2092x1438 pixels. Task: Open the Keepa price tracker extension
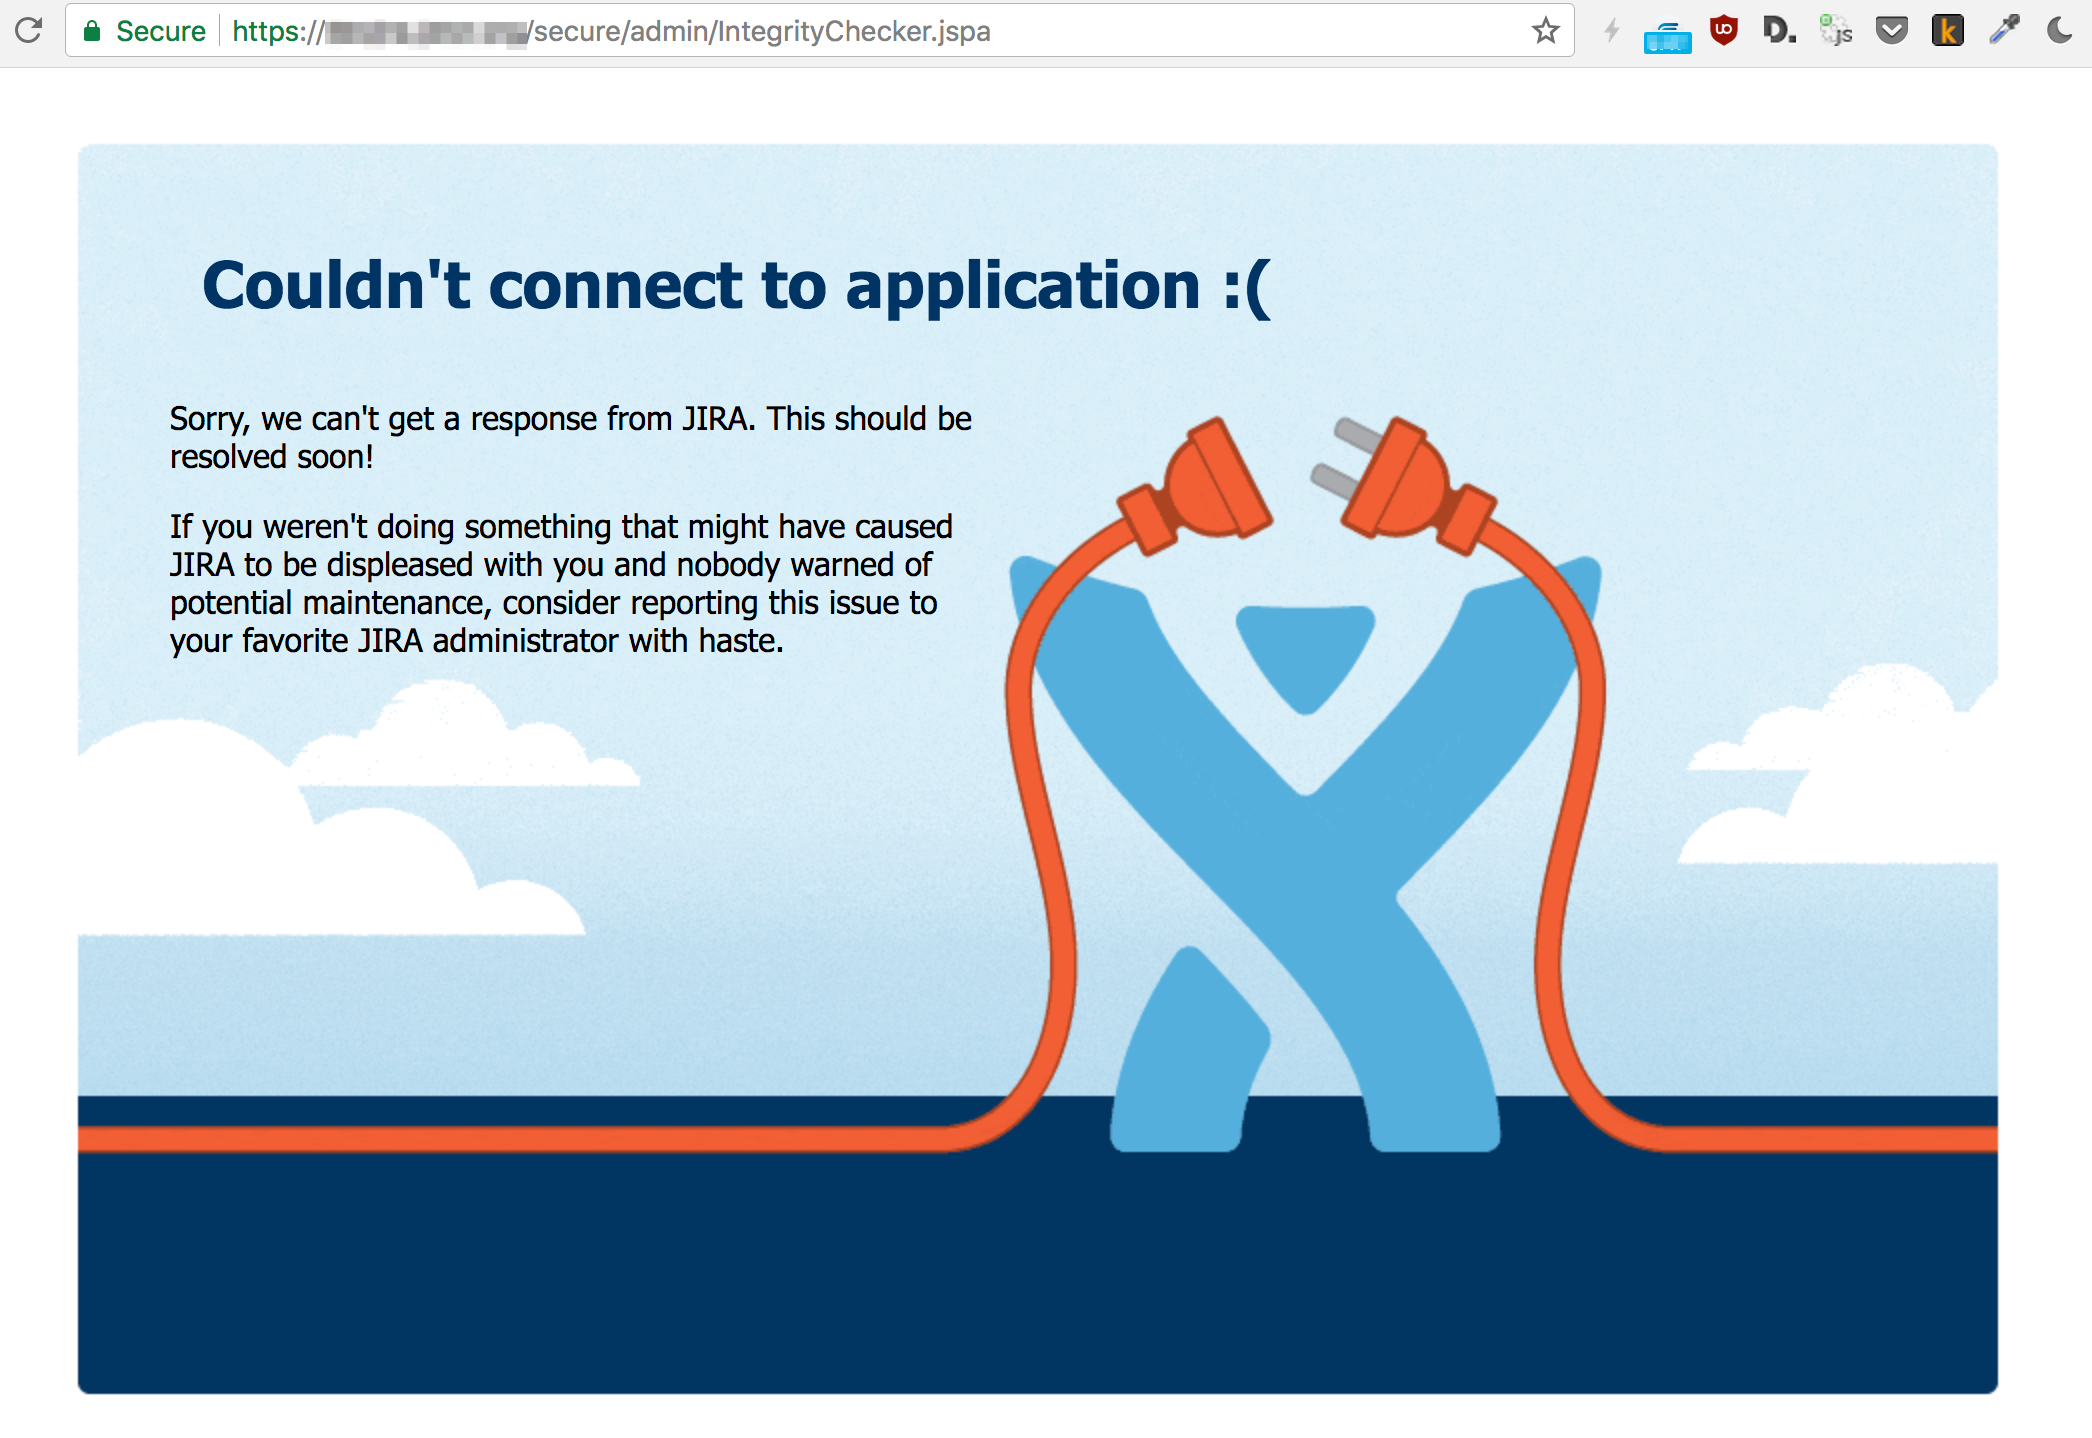pyautogui.click(x=1948, y=32)
